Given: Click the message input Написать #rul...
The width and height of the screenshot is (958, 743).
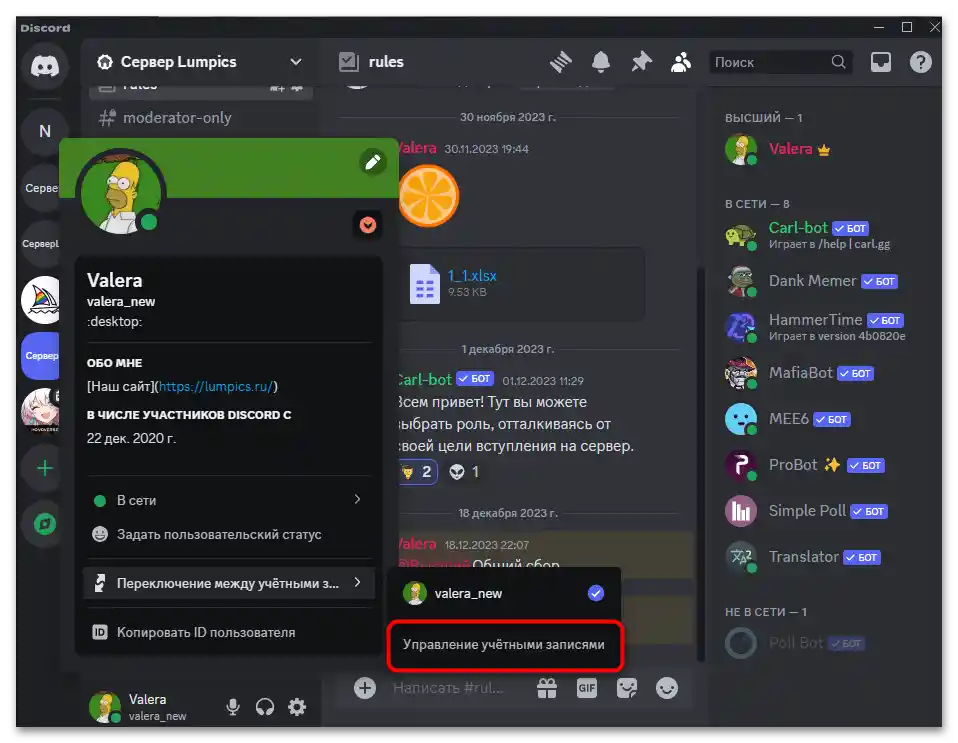Looking at the screenshot, I should (449, 688).
